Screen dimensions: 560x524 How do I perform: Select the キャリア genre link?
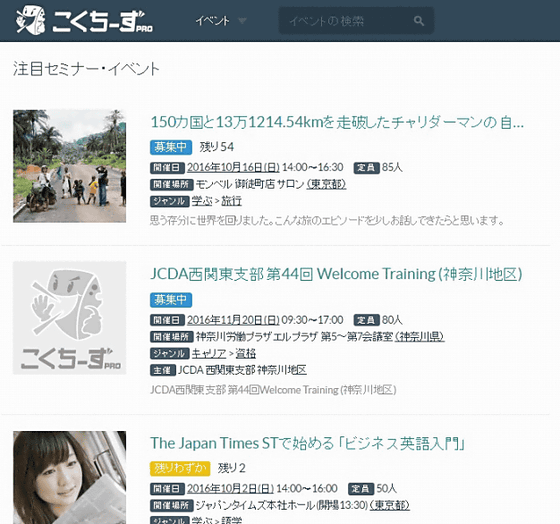(x=209, y=354)
